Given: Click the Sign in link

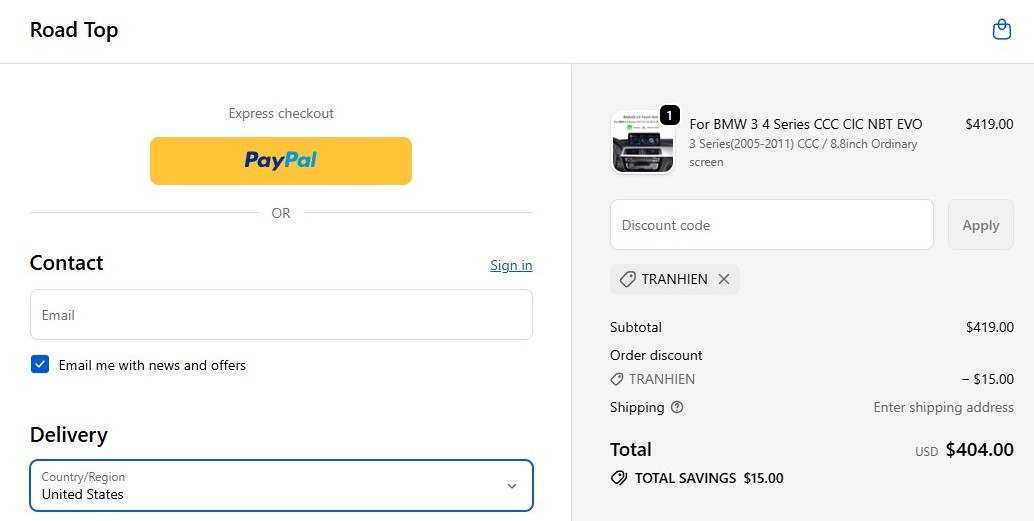Looking at the screenshot, I should 511,265.
